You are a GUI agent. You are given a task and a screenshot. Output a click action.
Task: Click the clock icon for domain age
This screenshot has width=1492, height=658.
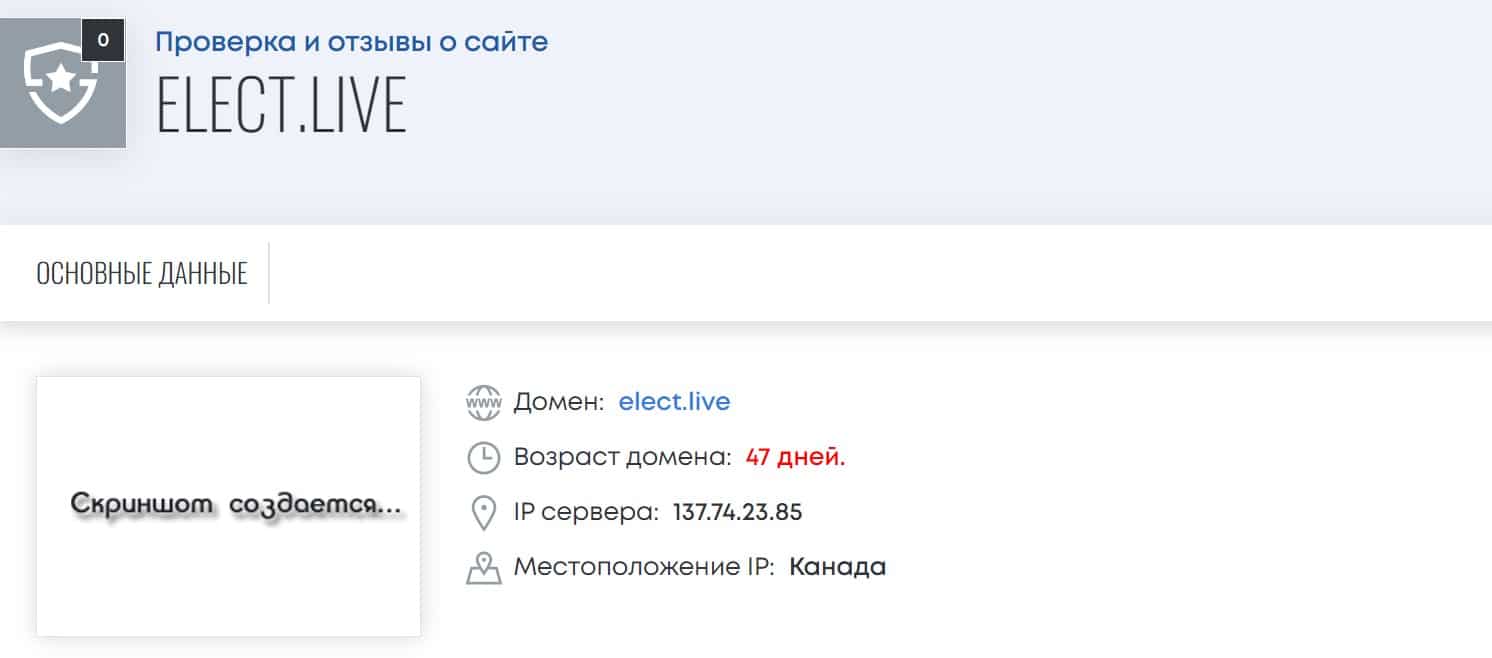pyautogui.click(x=483, y=458)
